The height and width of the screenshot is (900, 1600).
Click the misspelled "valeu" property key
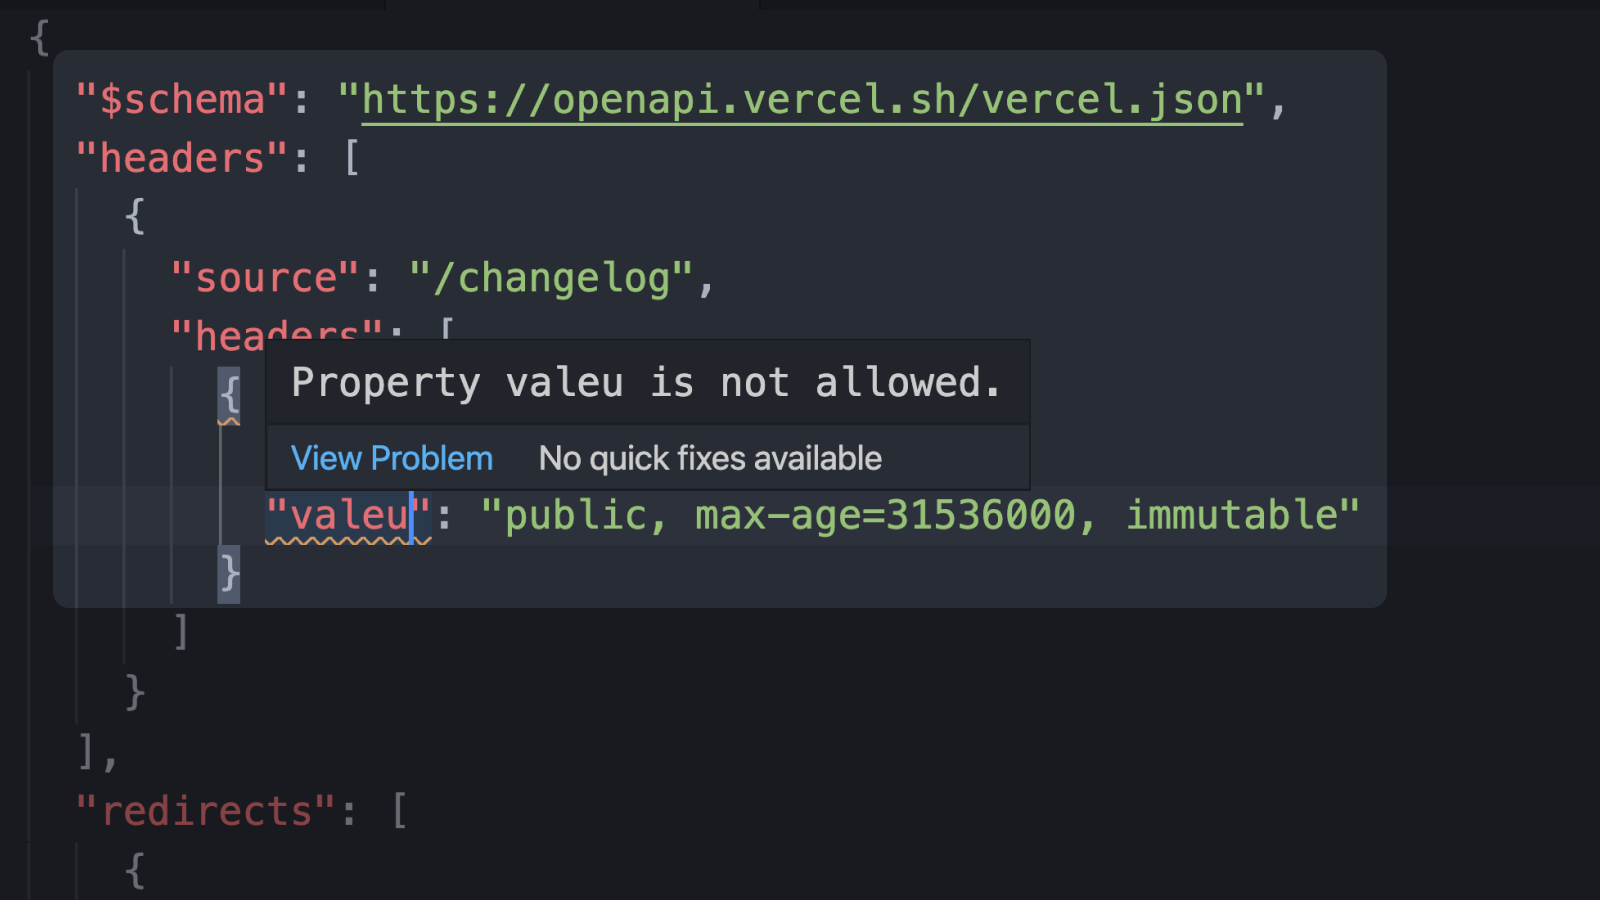click(348, 516)
